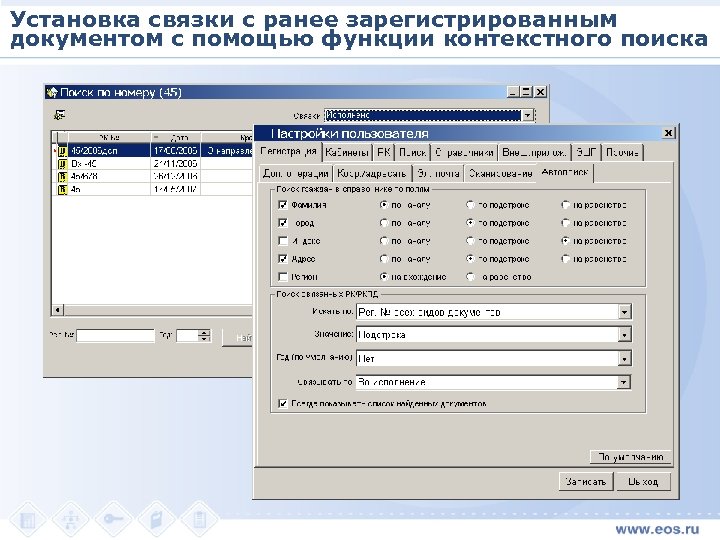Screen dimensions: 720x540
Task: Click the title bar icon of Поиск по номеру
Action: point(52,92)
